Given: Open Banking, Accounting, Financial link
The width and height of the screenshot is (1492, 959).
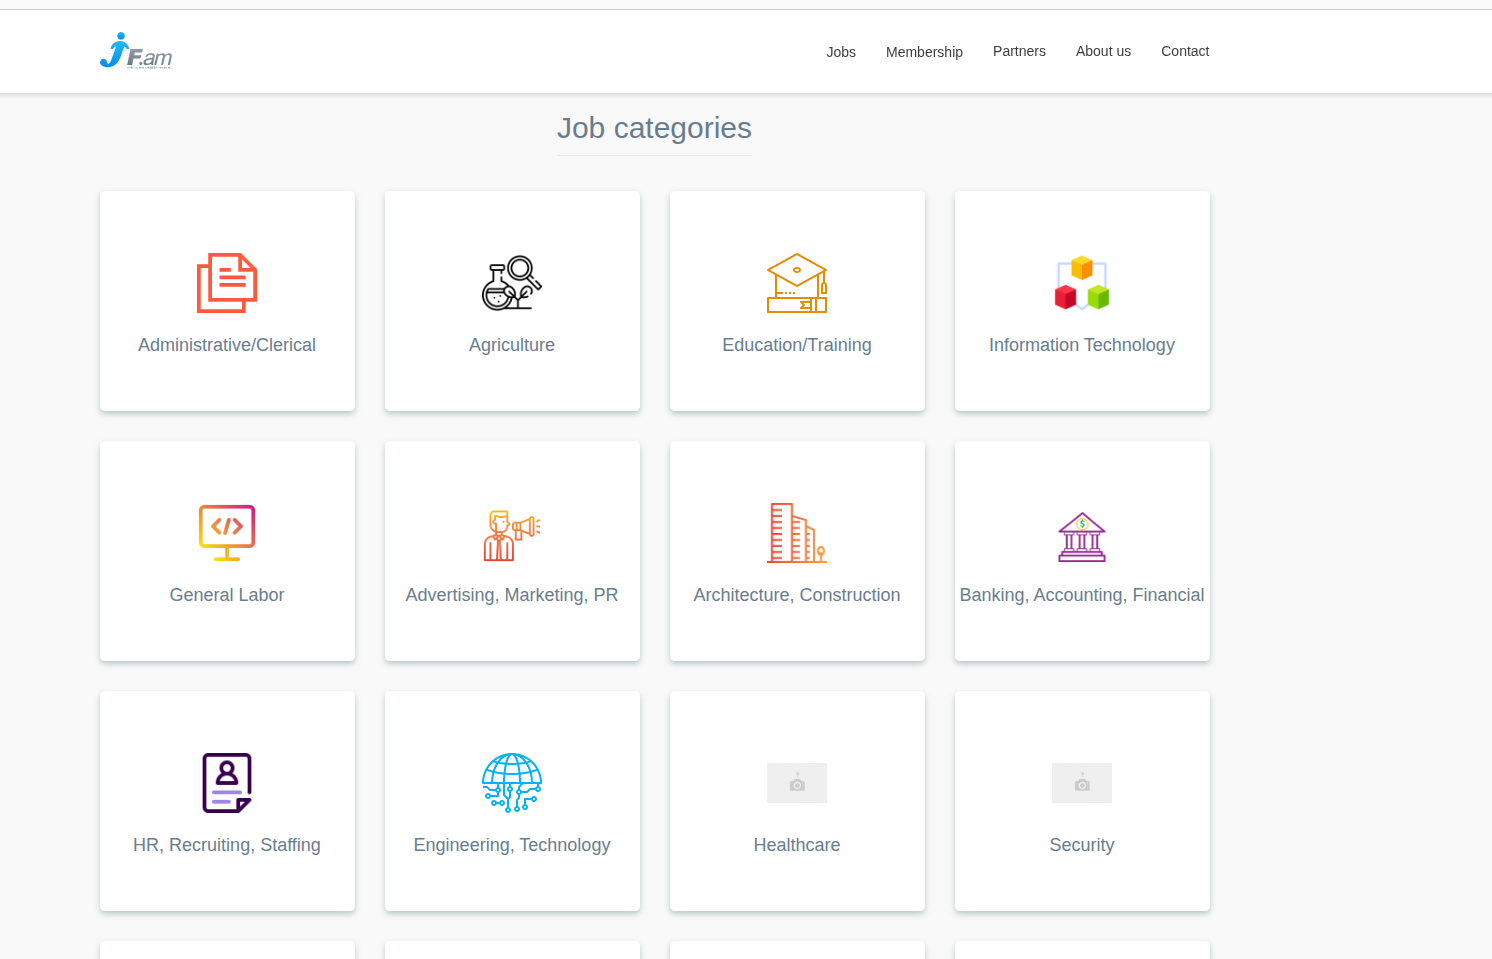Looking at the screenshot, I should [1082, 595].
